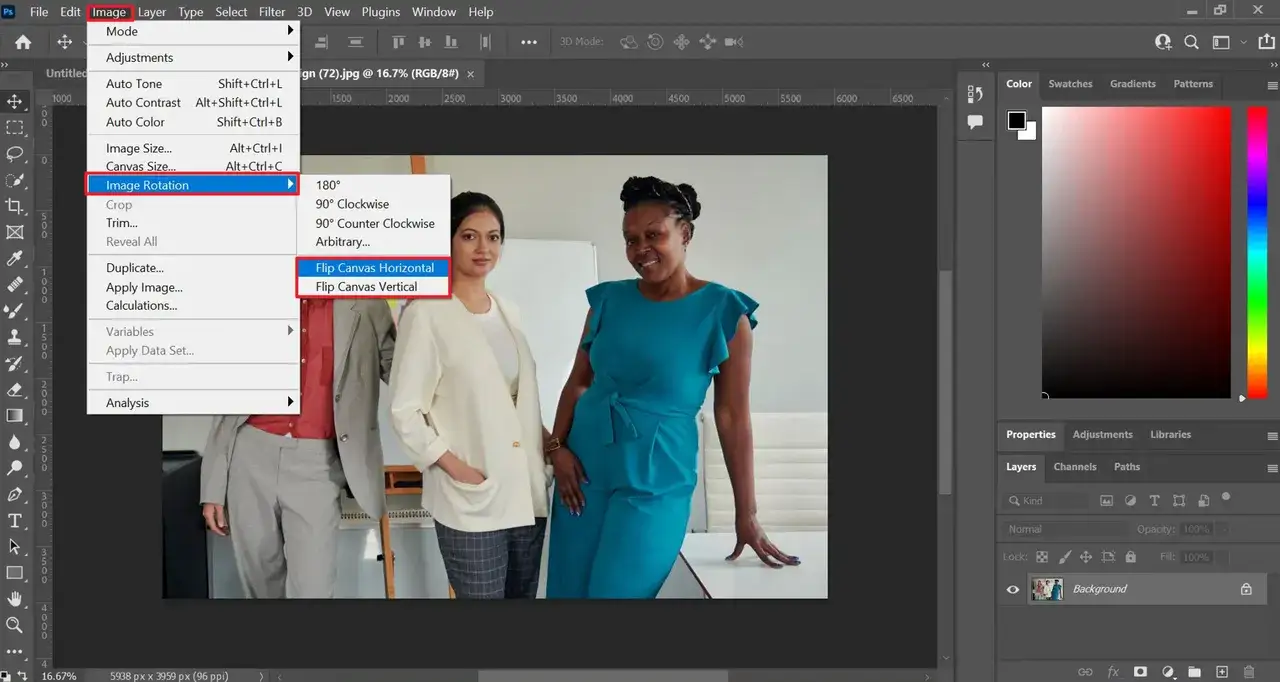The height and width of the screenshot is (682, 1280).
Task: Toggle the layer filter on/off switch
Action: [x=1226, y=497]
